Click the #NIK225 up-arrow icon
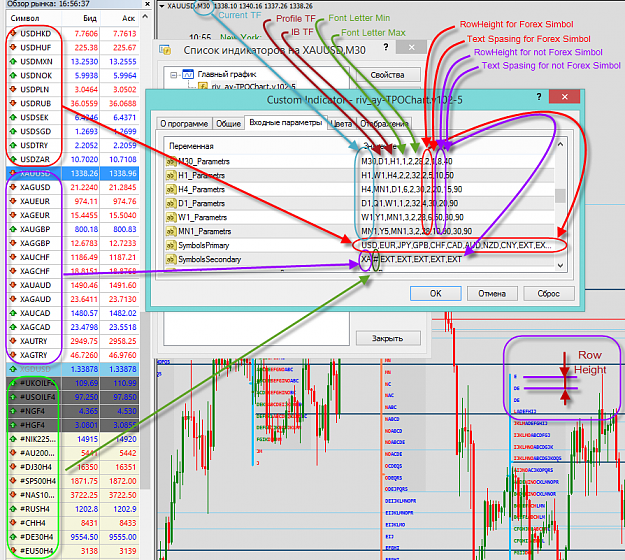Screen dimensions: 625x560 (x=13, y=439)
